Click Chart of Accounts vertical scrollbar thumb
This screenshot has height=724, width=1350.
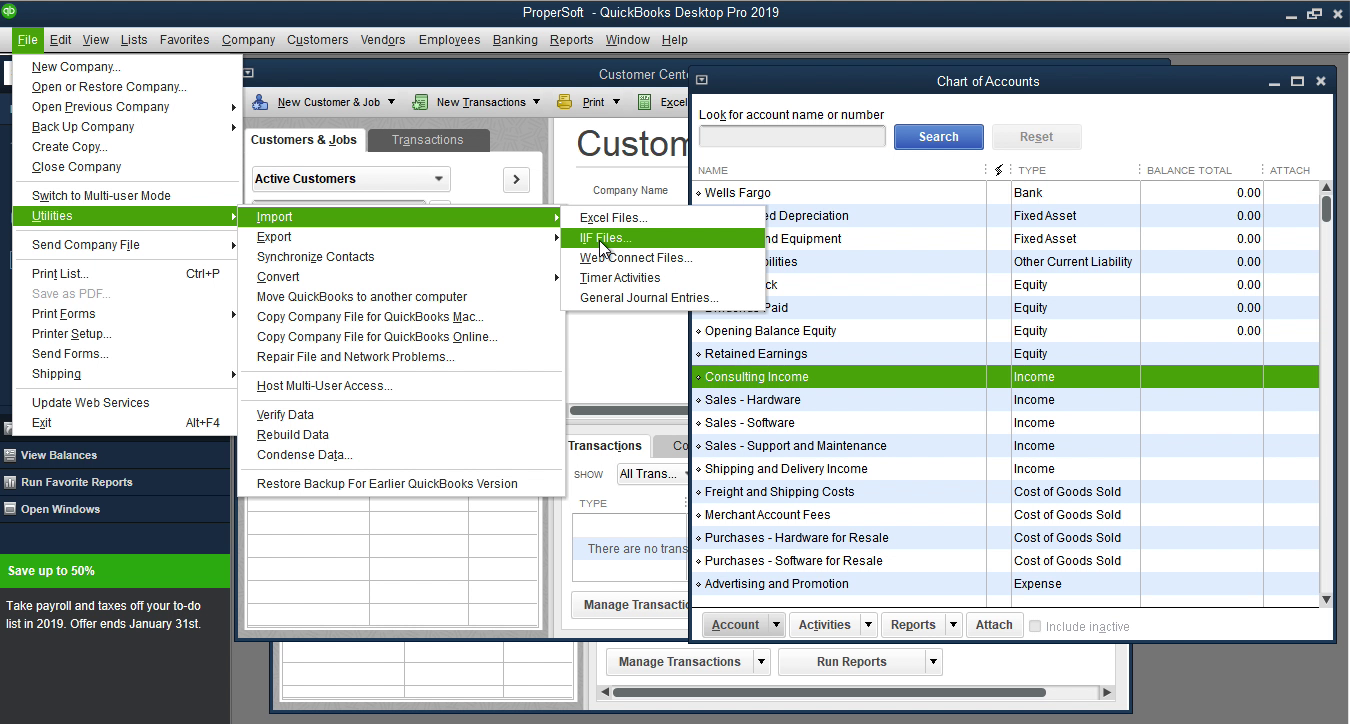1326,208
